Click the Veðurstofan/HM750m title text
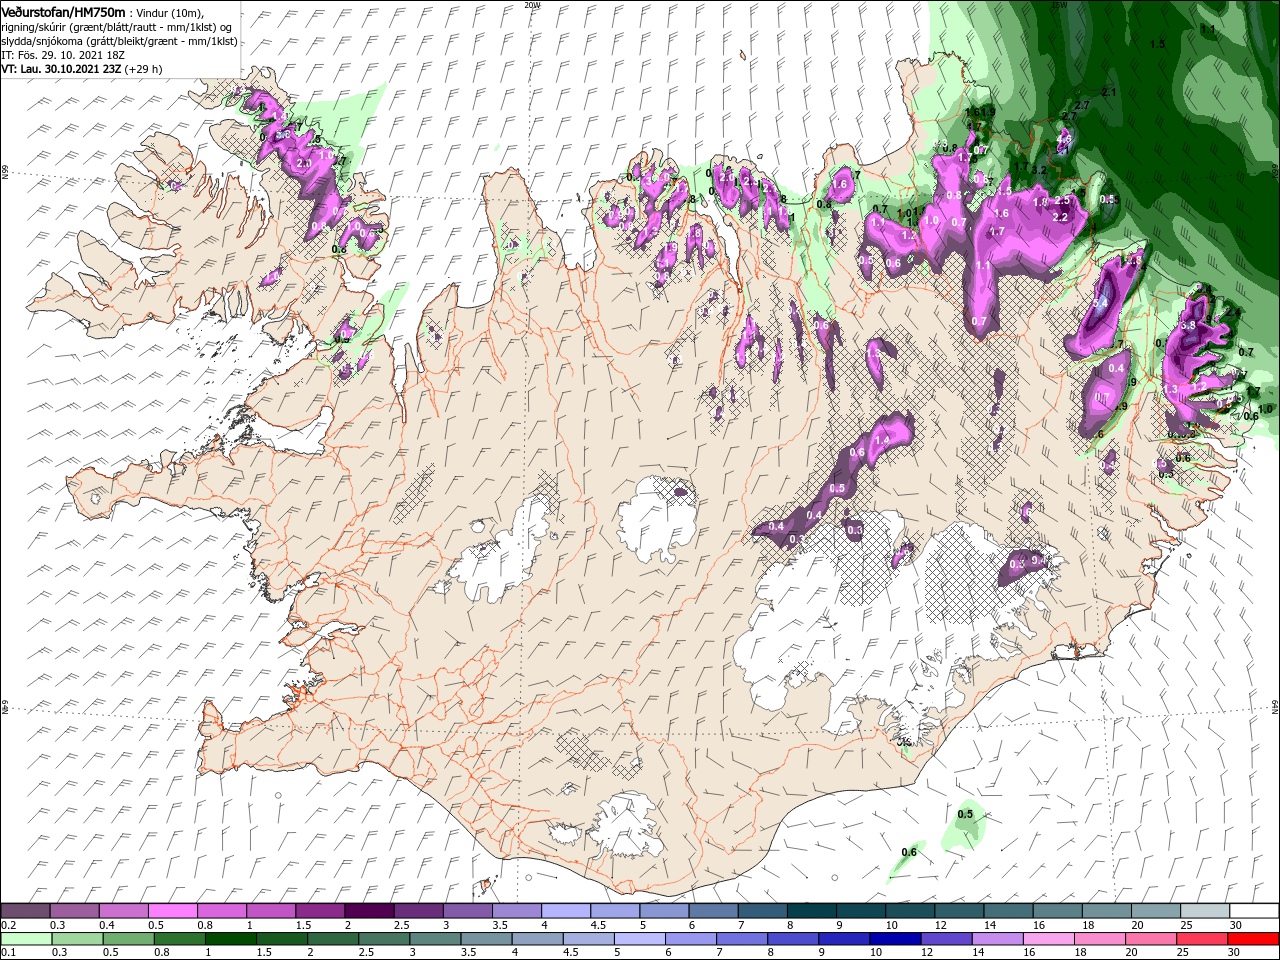Screen dimensions: 1280x960 point(63,11)
